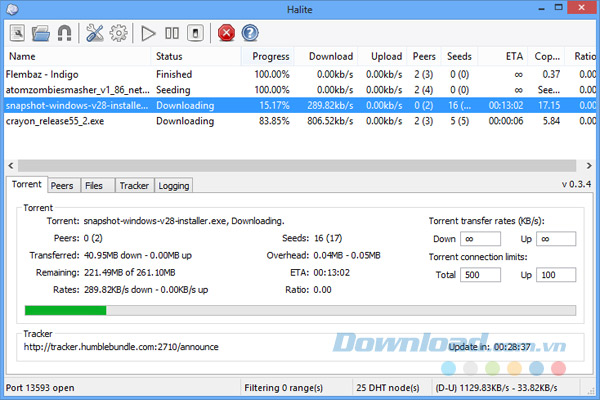Sort by Peers column header
Screen dimensions: 600x400
coord(424,57)
